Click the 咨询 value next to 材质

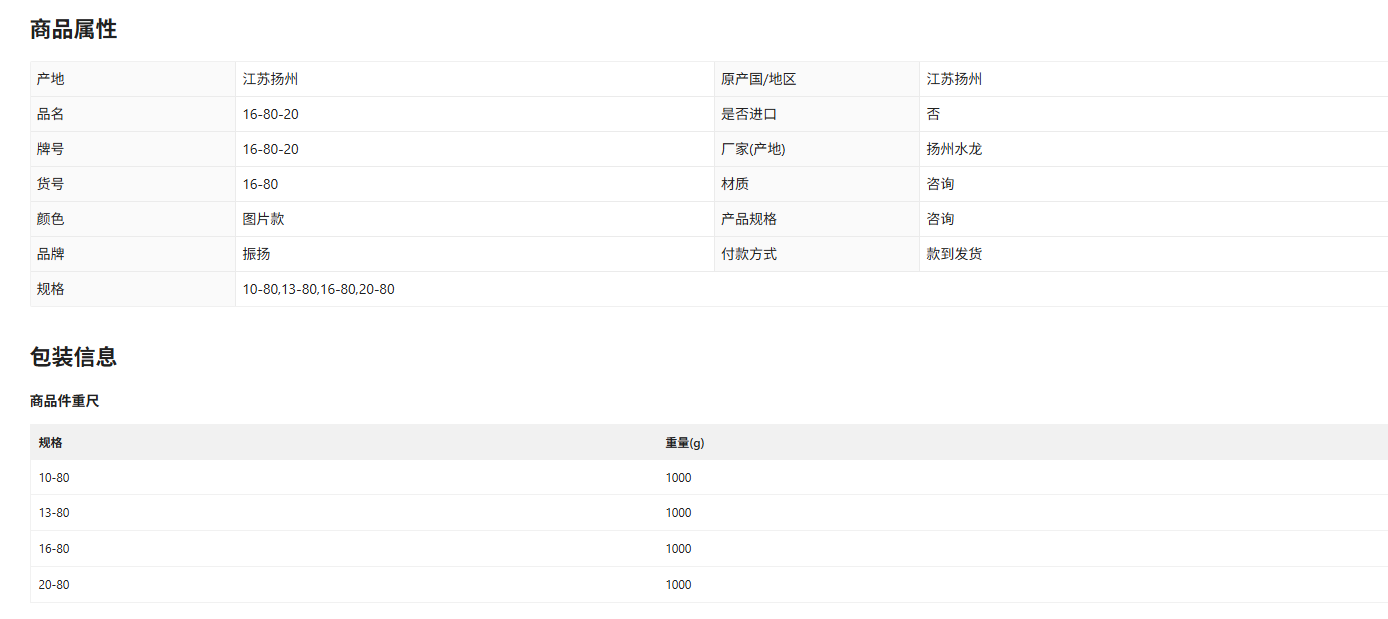[x=940, y=184]
